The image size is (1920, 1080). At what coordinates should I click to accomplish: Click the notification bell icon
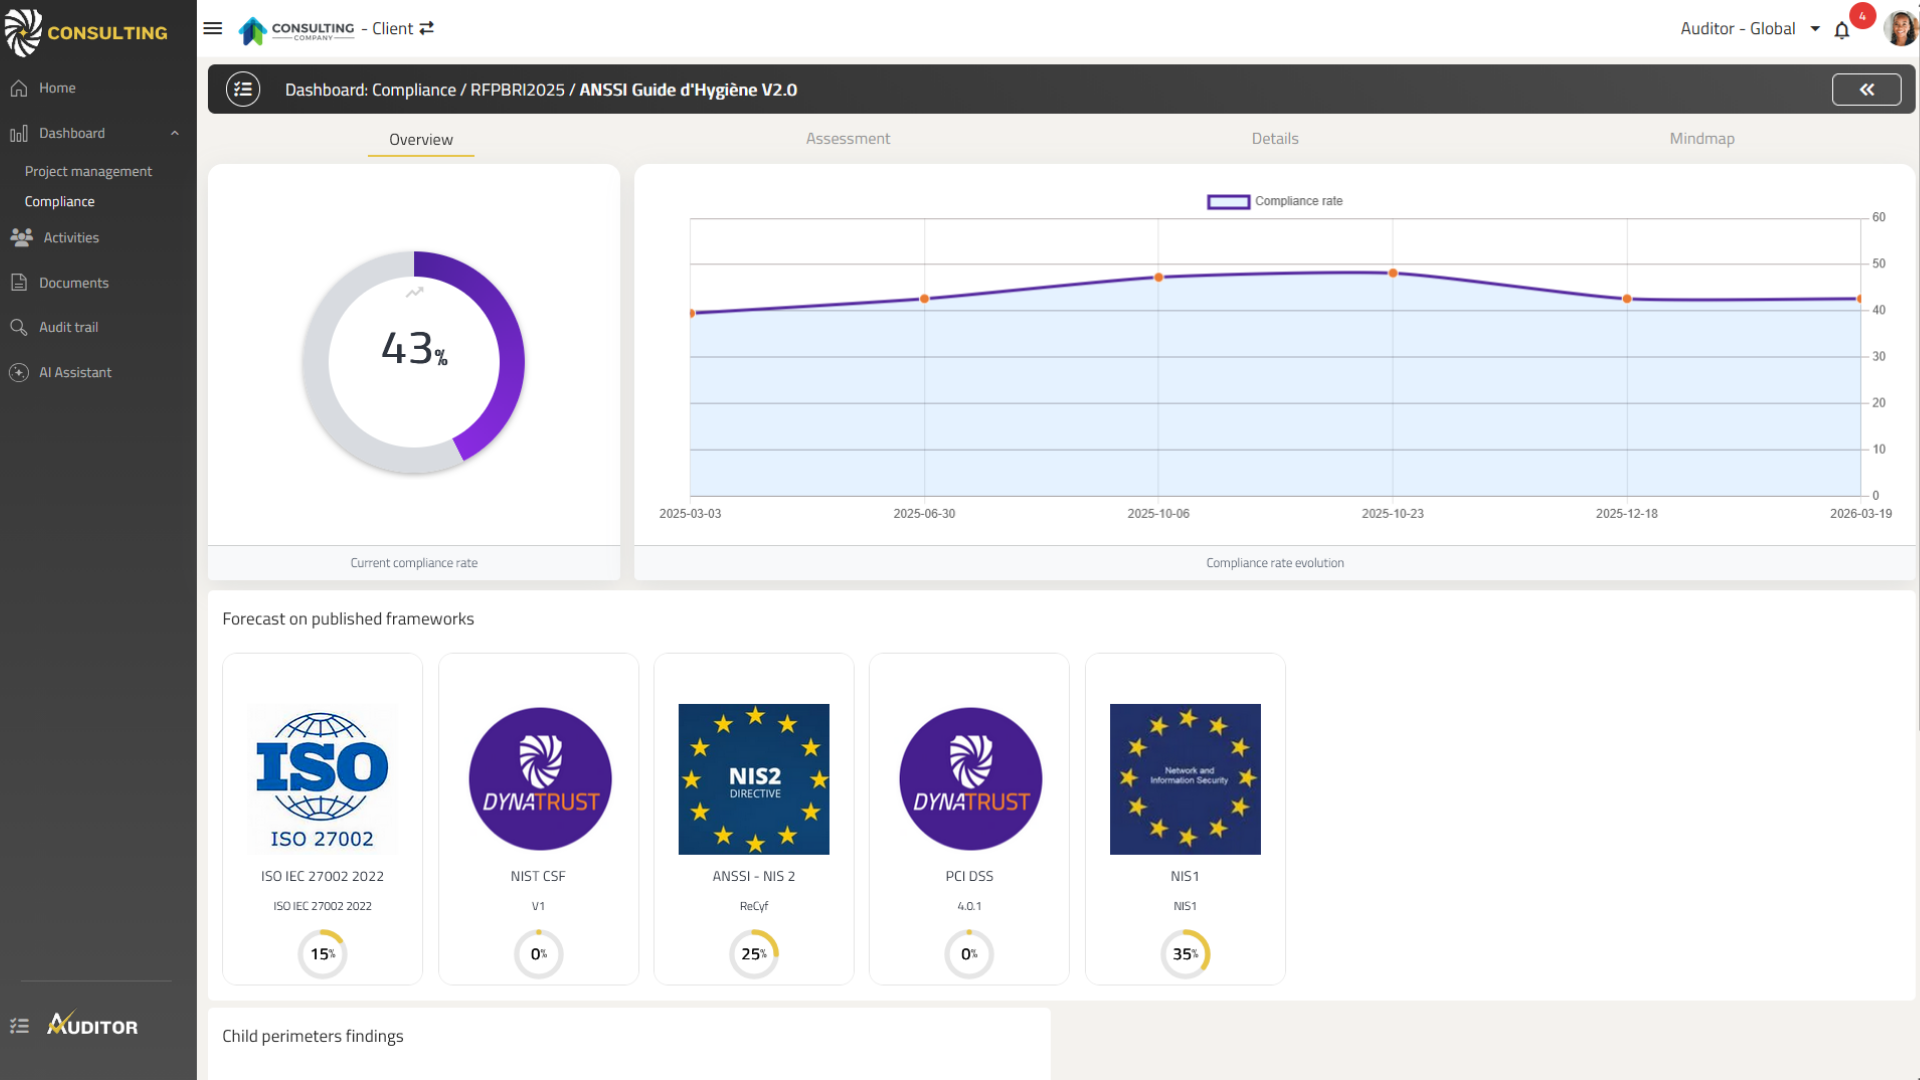point(1841,30)
